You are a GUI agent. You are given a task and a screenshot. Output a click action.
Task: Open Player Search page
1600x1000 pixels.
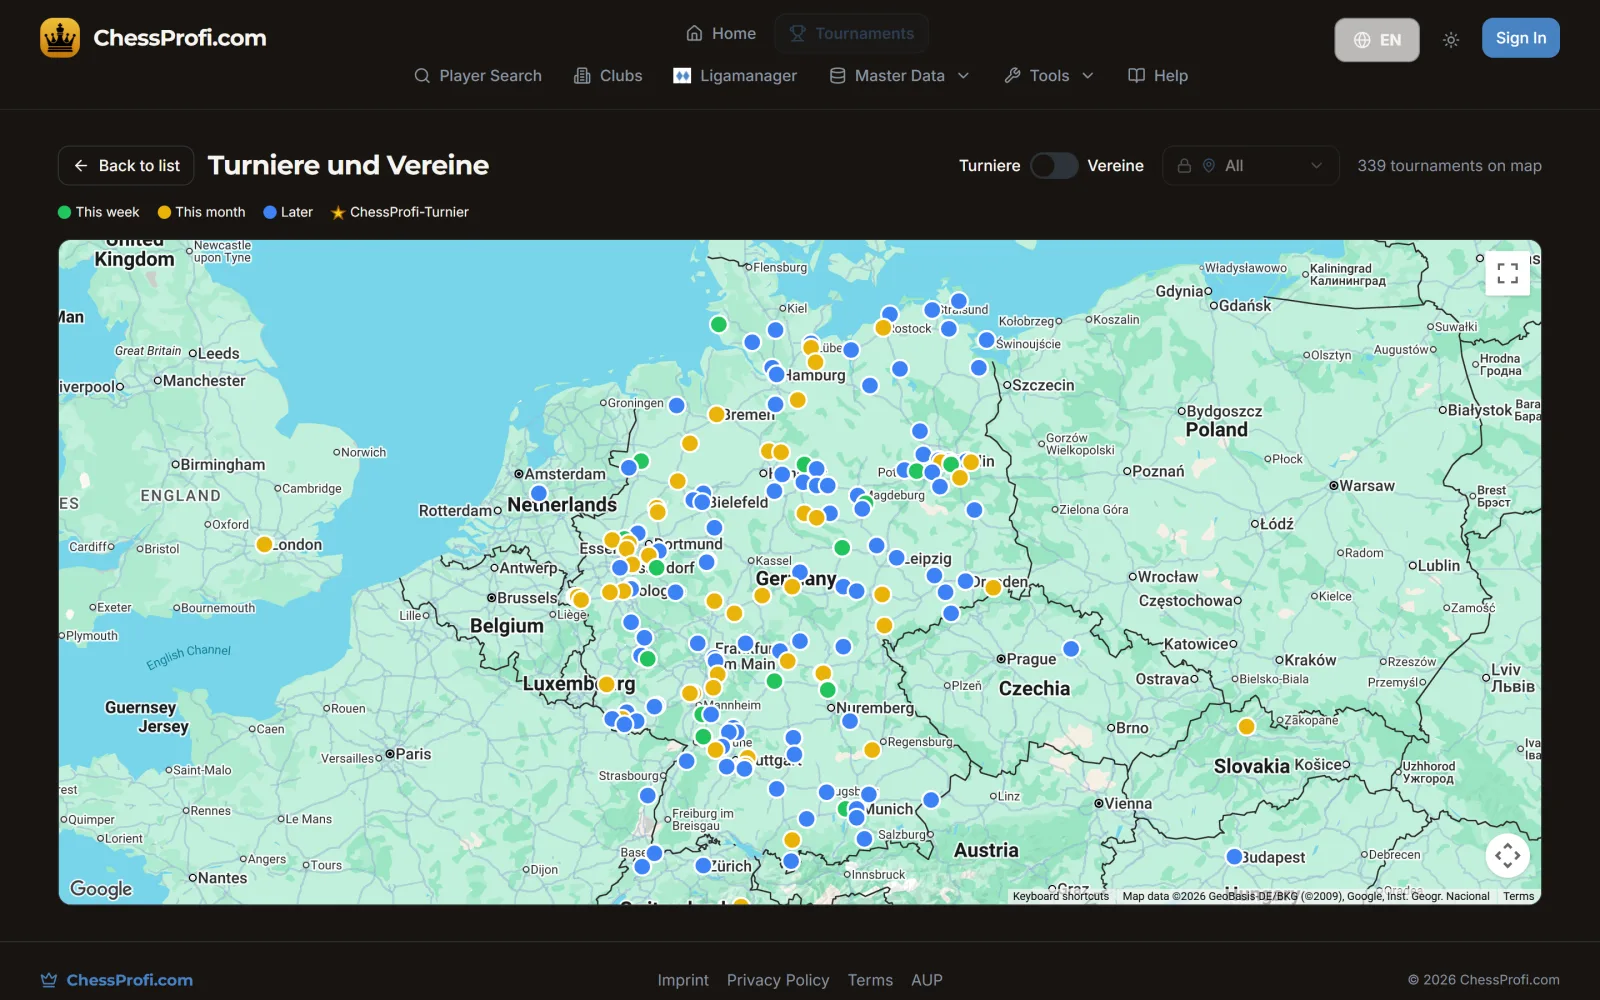click(x=478, y=76)
